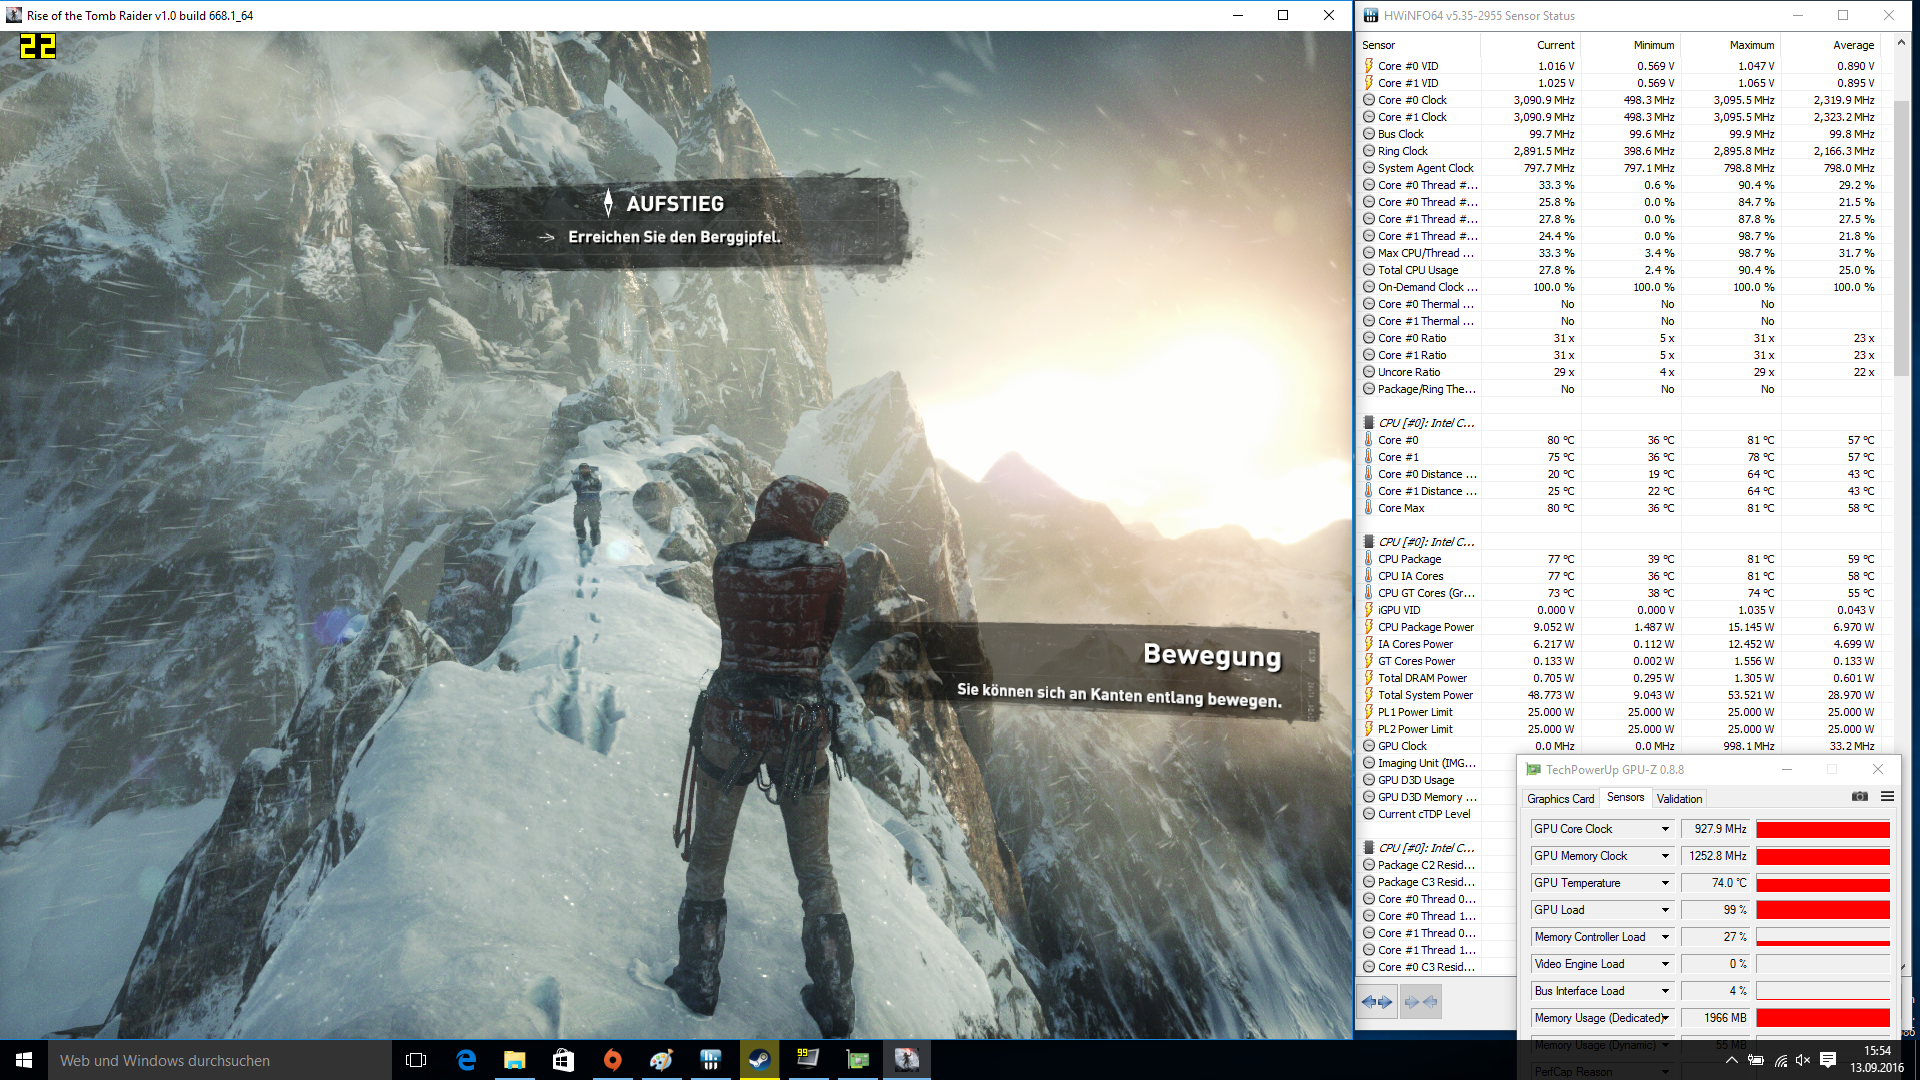Screen dimensions: 1920x1080
Task: Click the GPU Load red graph bar
Action: 1822,910
